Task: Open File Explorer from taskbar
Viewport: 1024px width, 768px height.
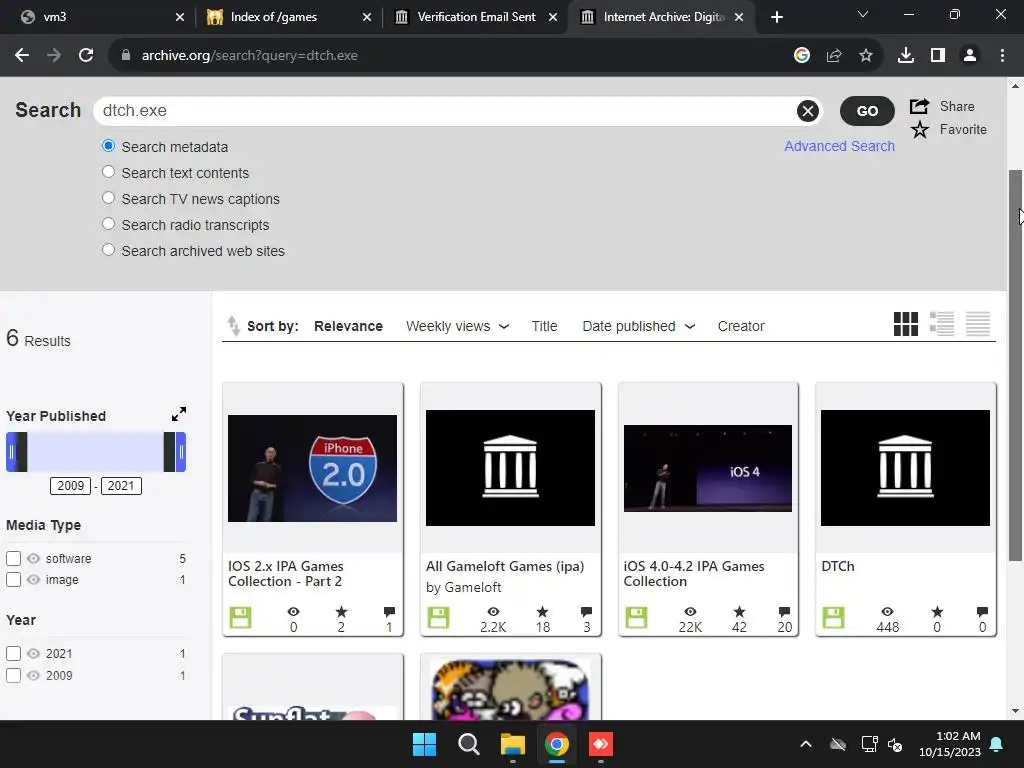Action: point(513,744)
